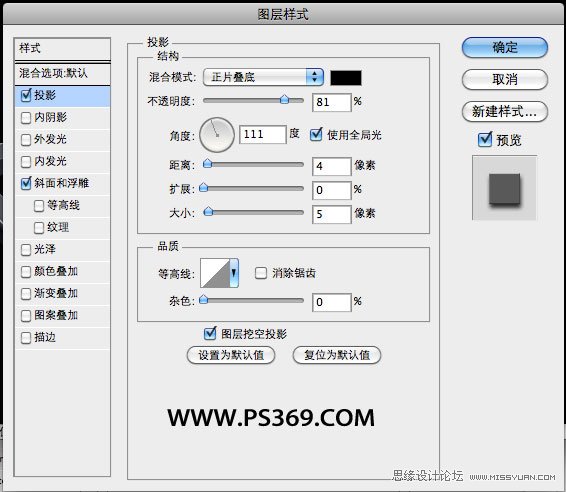The height and width of the screenshot is (492, 566).
Task: Open the 等高线 contour picker arrow
Action: (x=234, y=273)
